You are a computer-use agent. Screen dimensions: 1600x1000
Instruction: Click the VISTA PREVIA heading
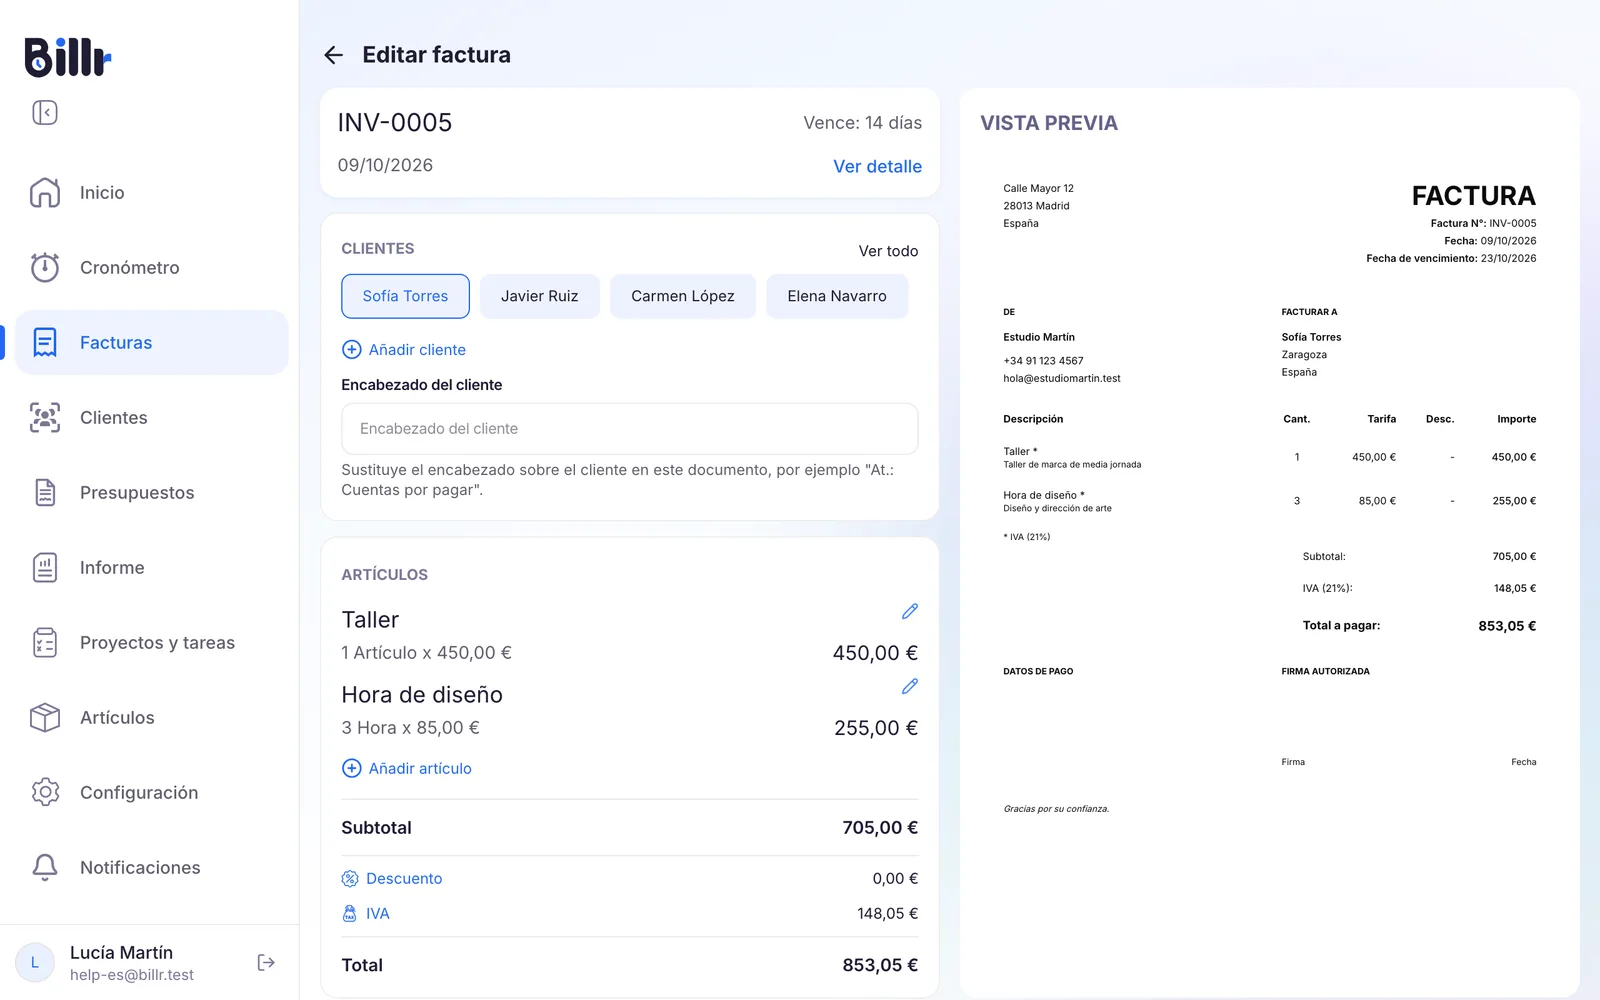(x=1049, y=123)
